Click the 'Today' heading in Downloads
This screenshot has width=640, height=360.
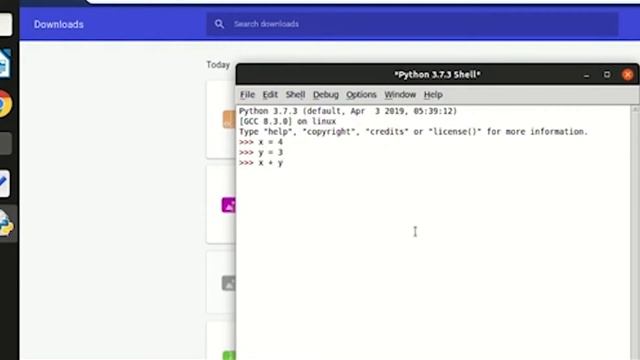pyautogui.click(x=218, y=65)
